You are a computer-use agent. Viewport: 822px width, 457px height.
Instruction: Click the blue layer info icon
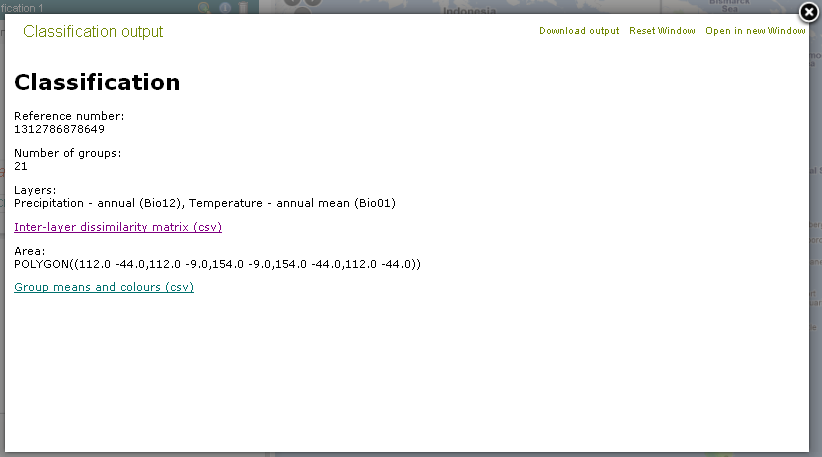tap(225, 7)
